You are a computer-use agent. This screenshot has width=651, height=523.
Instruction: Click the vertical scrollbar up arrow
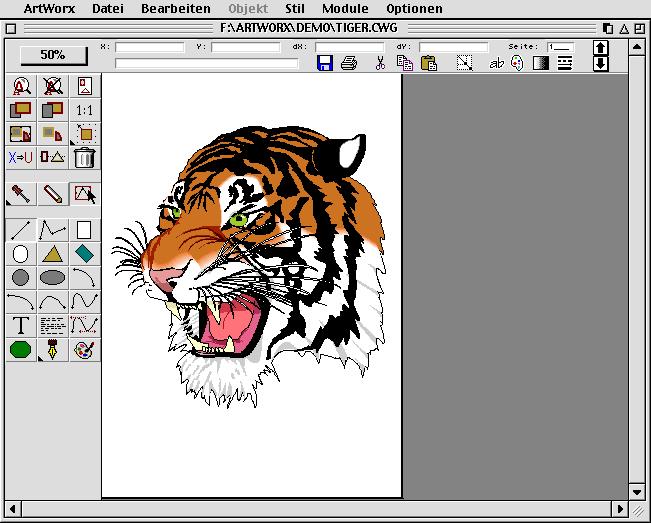pos(637,47)
